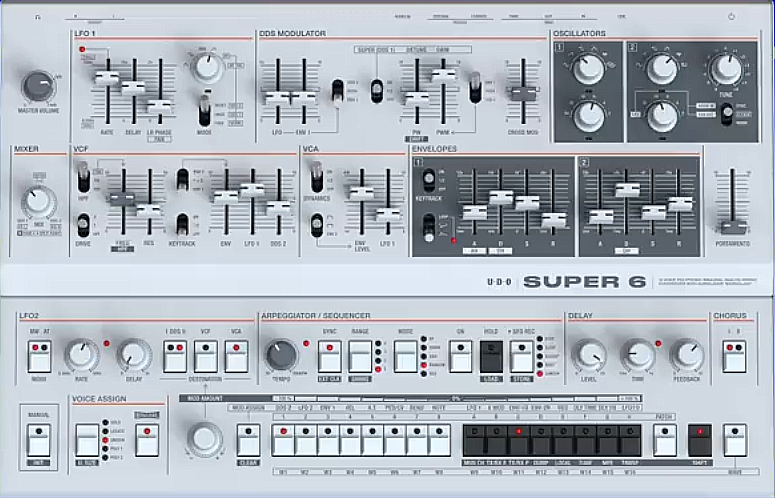Select white step button 8
This screenshot has height=498, width=775.
pyautogui.click(x=439, y=440)
